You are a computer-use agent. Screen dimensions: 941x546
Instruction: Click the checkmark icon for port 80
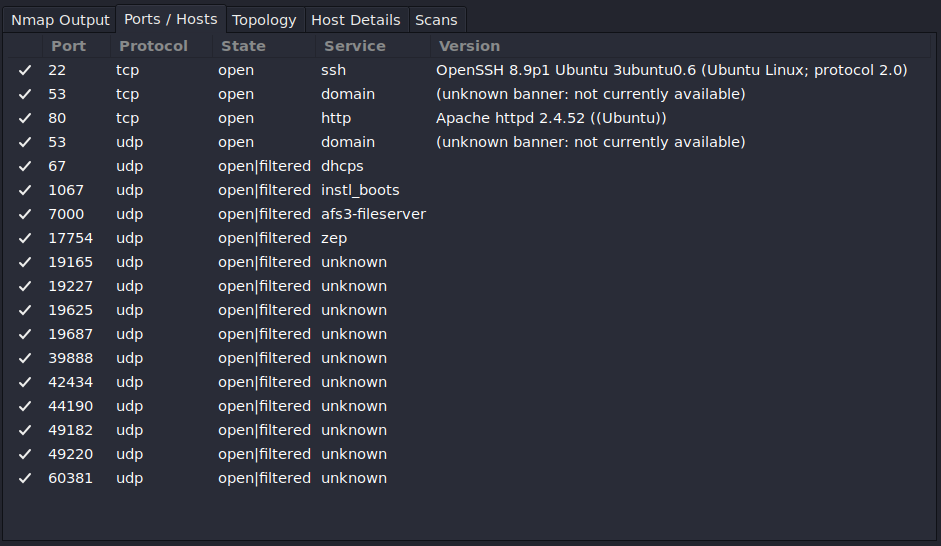point(25,118)
